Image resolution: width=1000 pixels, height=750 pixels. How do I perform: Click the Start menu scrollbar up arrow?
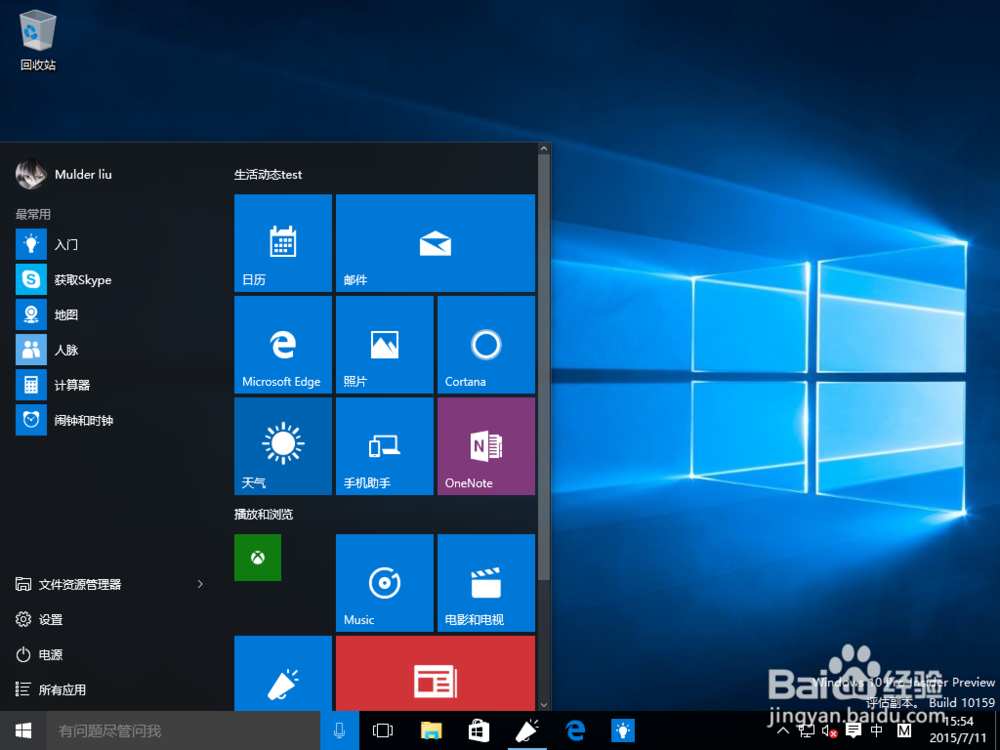(544, 149)
